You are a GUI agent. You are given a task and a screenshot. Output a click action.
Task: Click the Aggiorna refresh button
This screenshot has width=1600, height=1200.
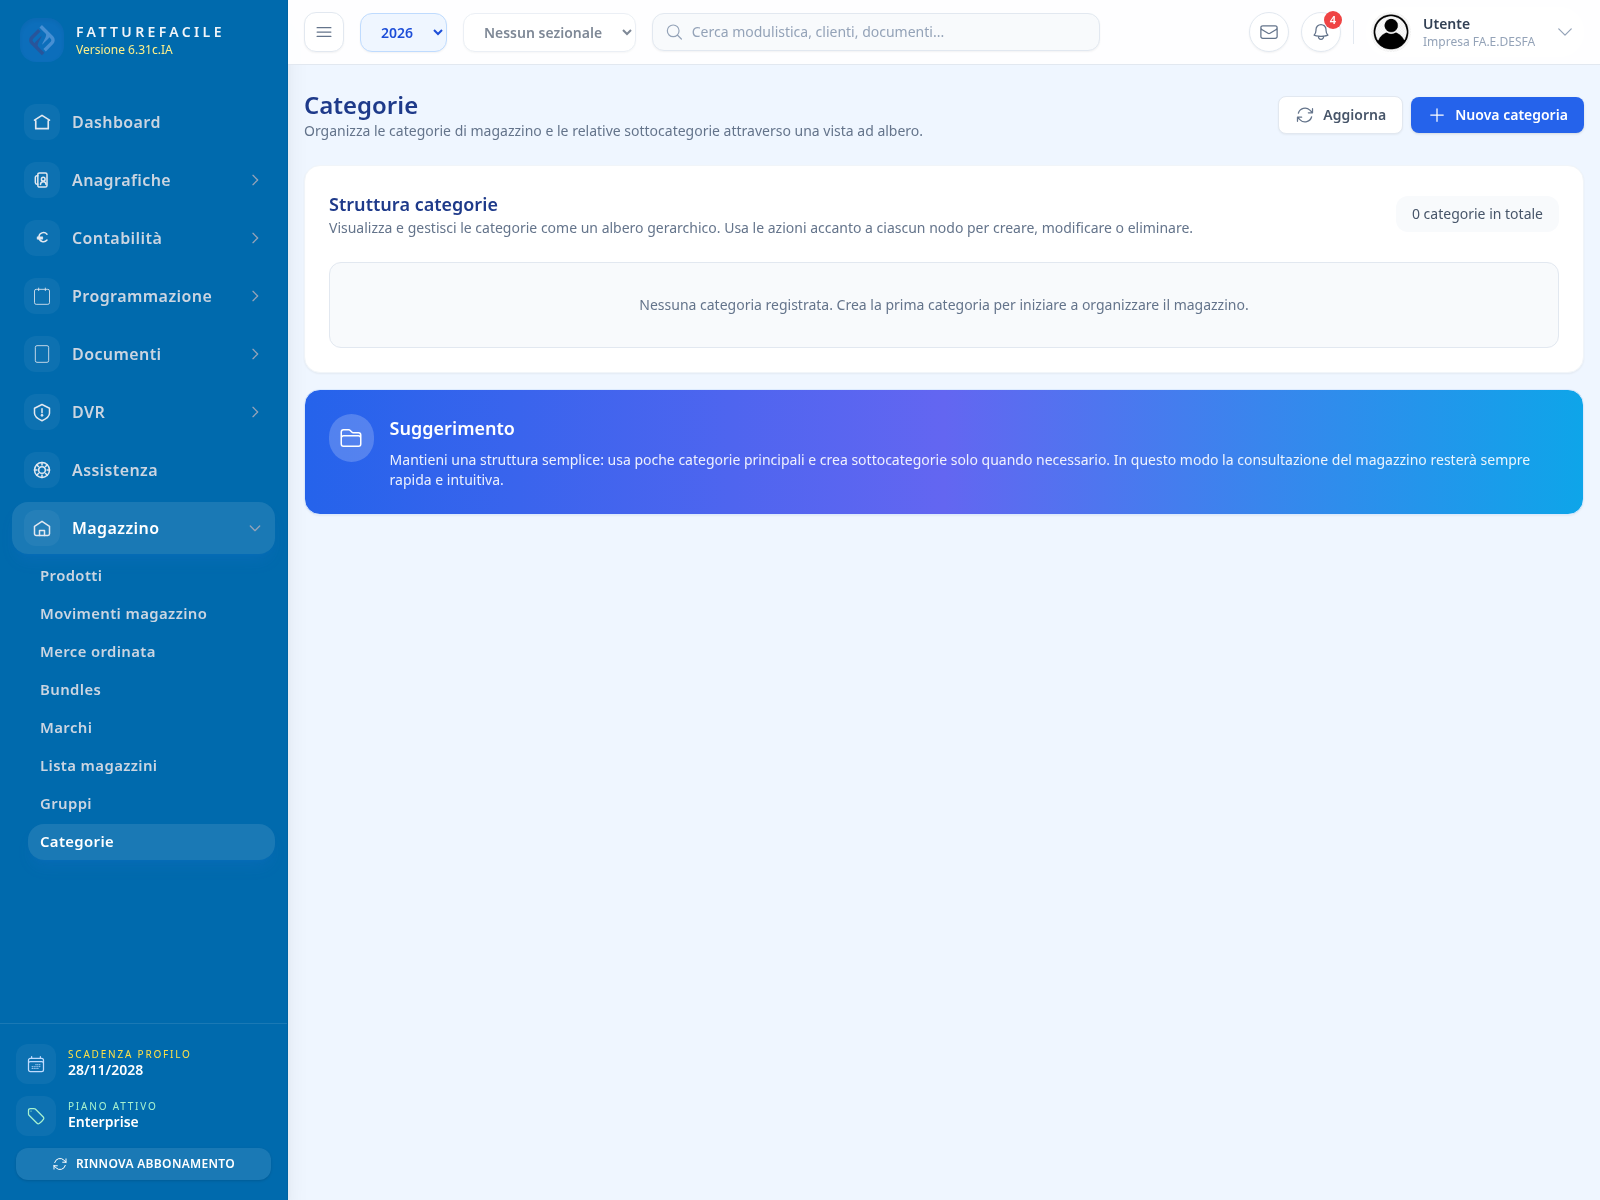point(1340,115)
